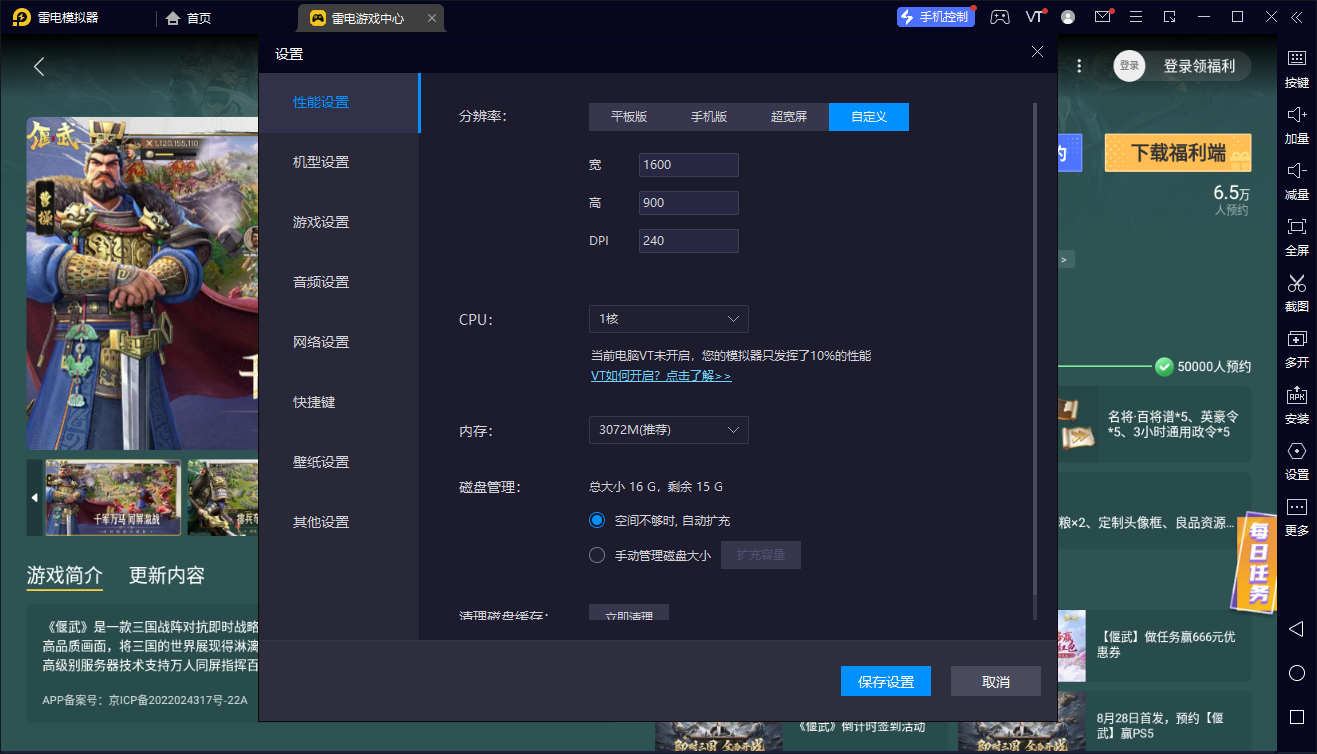
Task: View the 更新内容 tab of the game
Action: click(x=166, y=575)
